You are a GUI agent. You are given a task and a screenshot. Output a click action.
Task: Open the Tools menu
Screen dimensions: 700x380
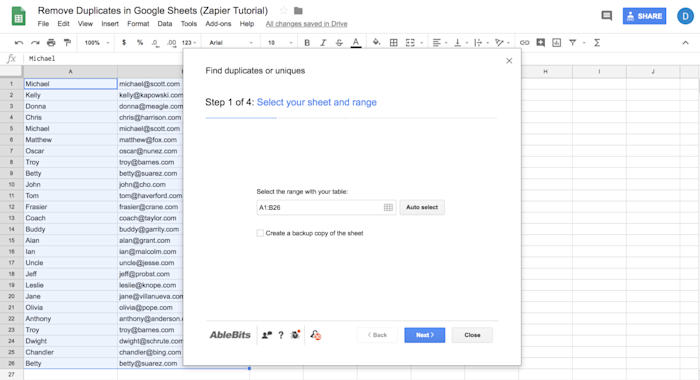click(x=189, y=24)
